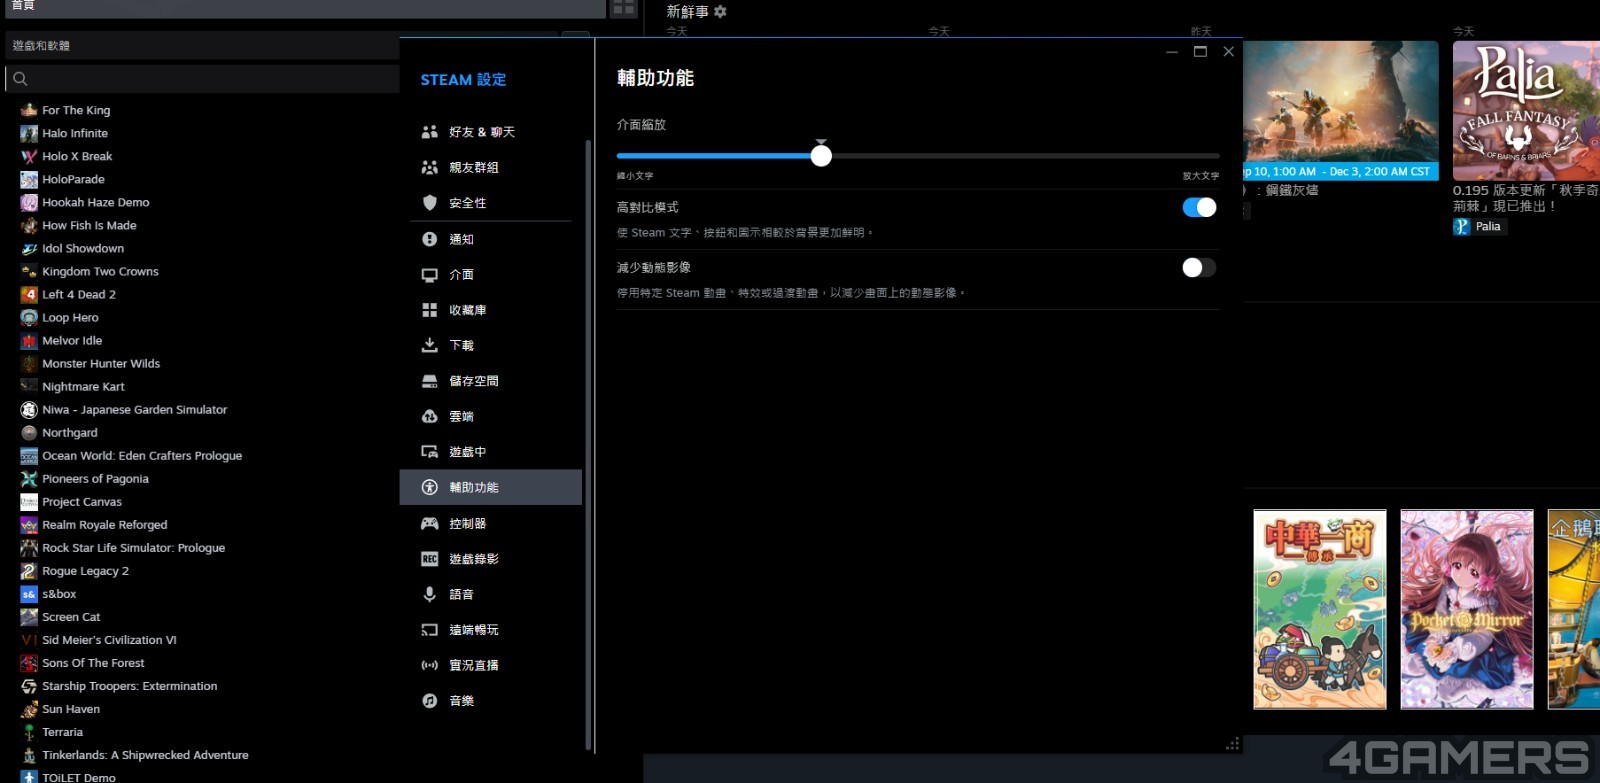
Task: Select Starship Troopers: Extermination
Action: (x=129, y=685)
